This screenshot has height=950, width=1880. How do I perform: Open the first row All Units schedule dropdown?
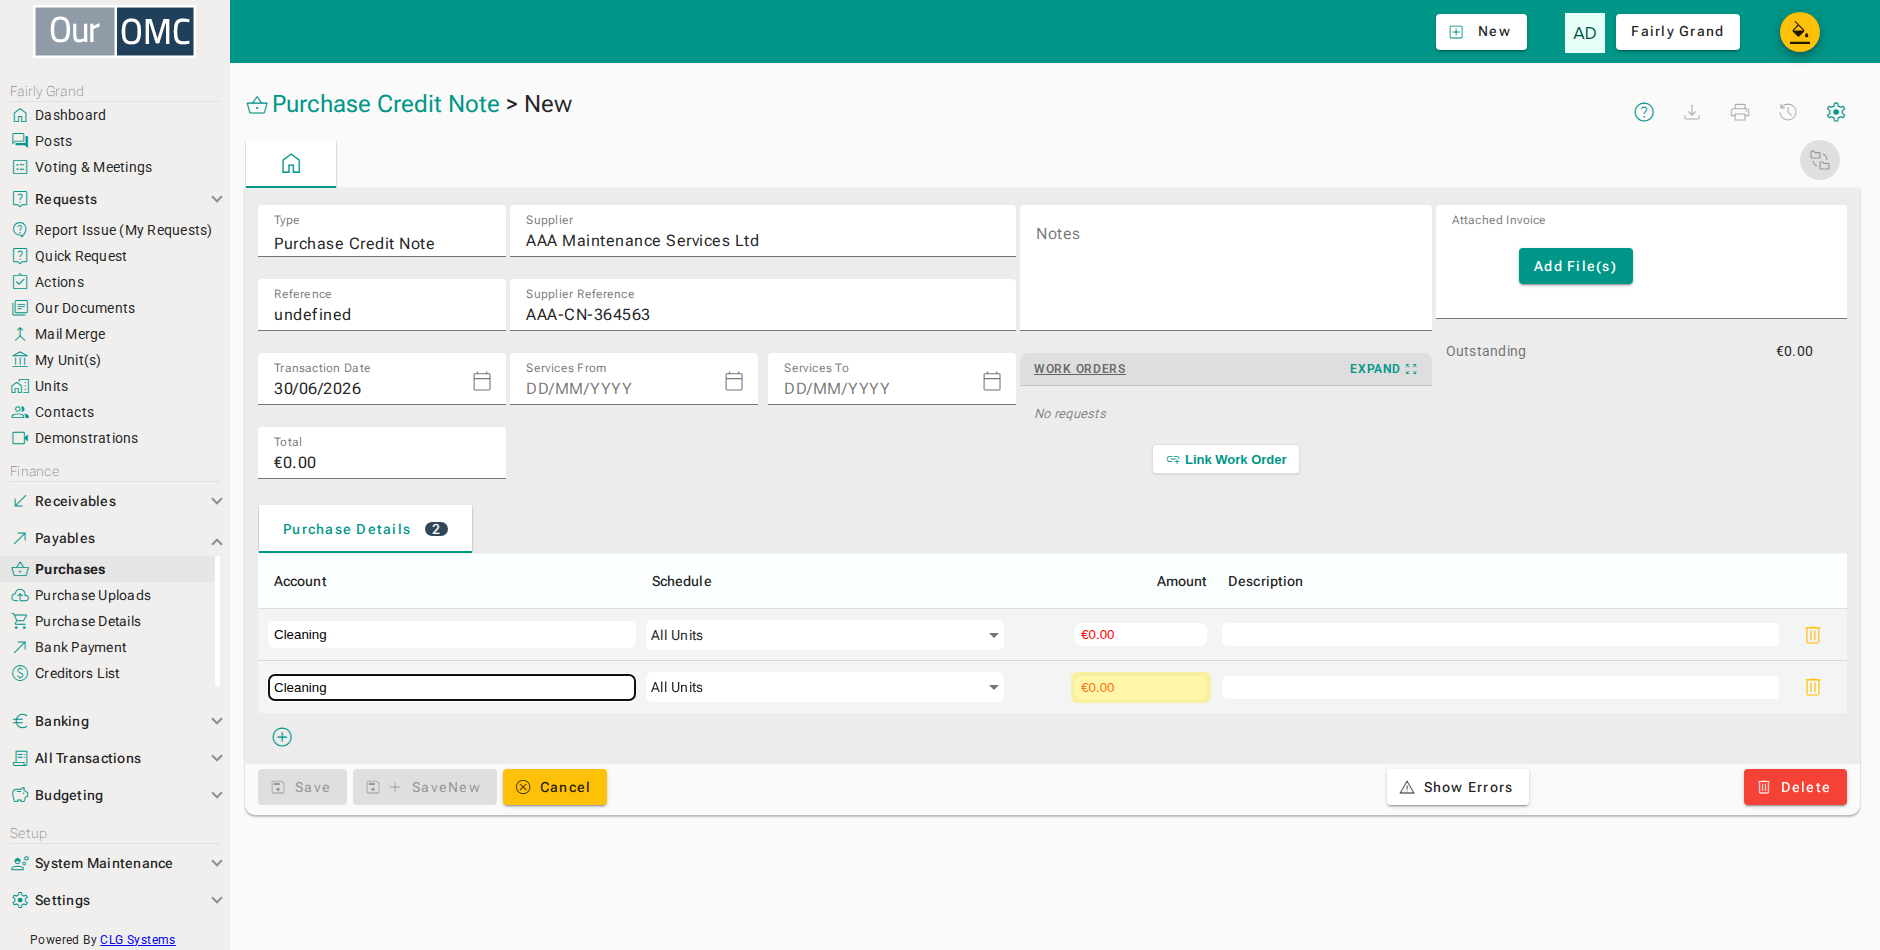click(x=825, y=635)
